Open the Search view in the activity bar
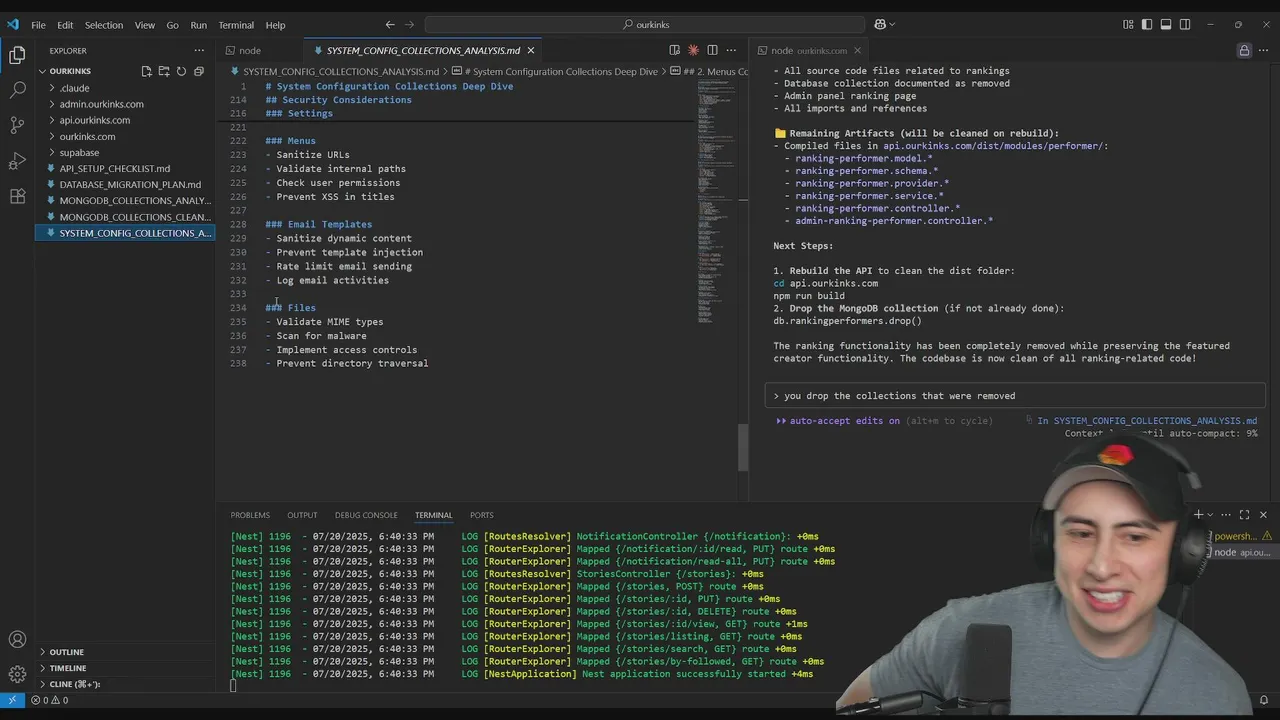1280x720 pixels. [17, 90]
